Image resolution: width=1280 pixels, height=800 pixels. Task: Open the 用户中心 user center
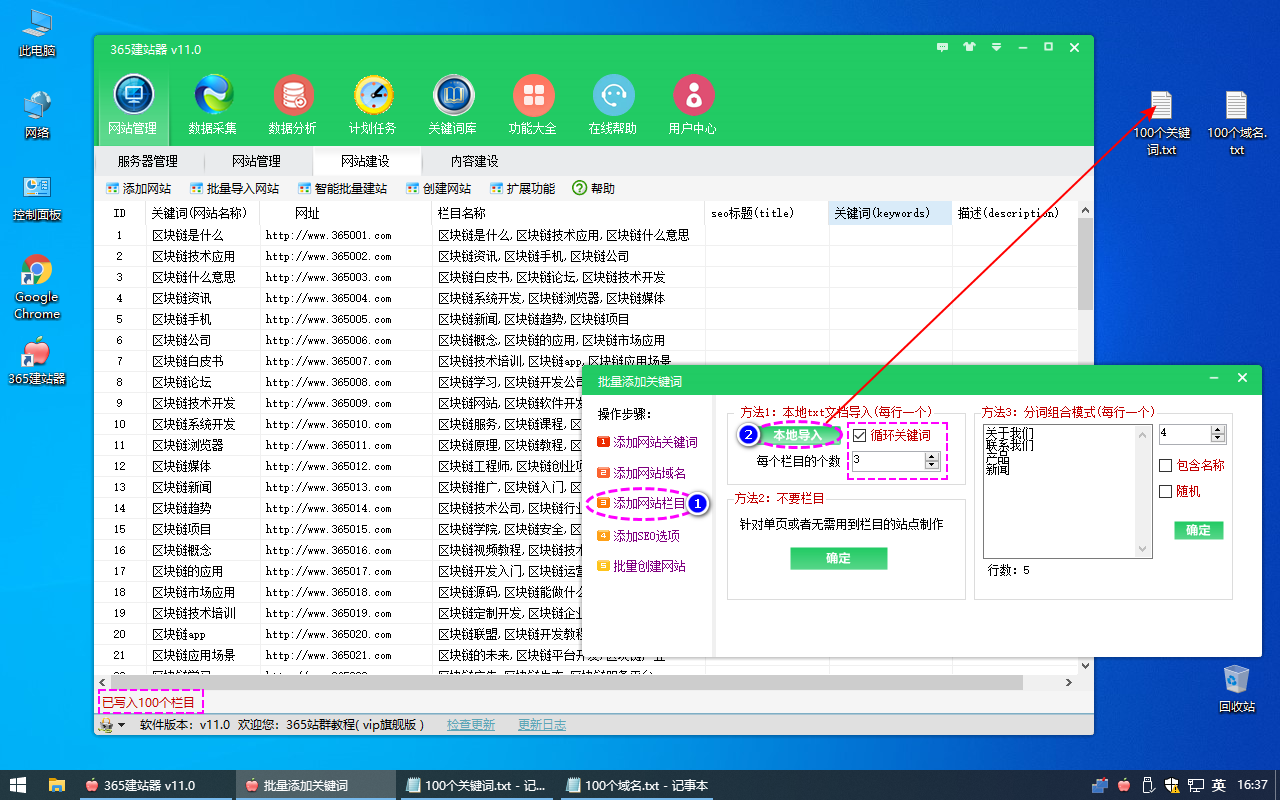693,106
